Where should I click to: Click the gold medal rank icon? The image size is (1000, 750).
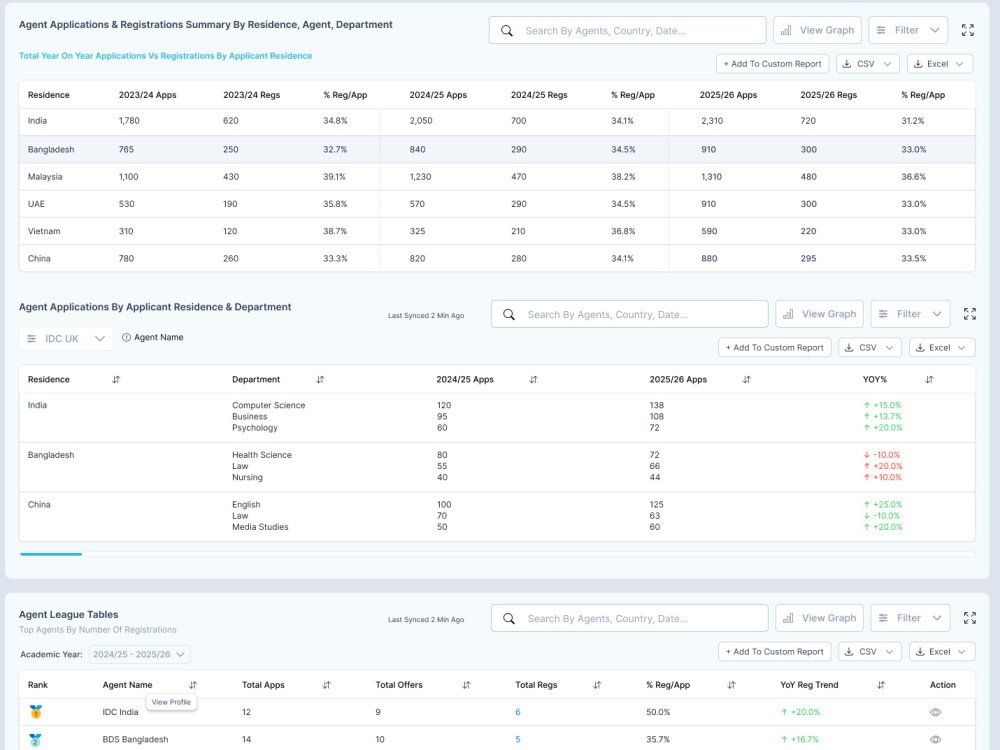click(36, 712)
